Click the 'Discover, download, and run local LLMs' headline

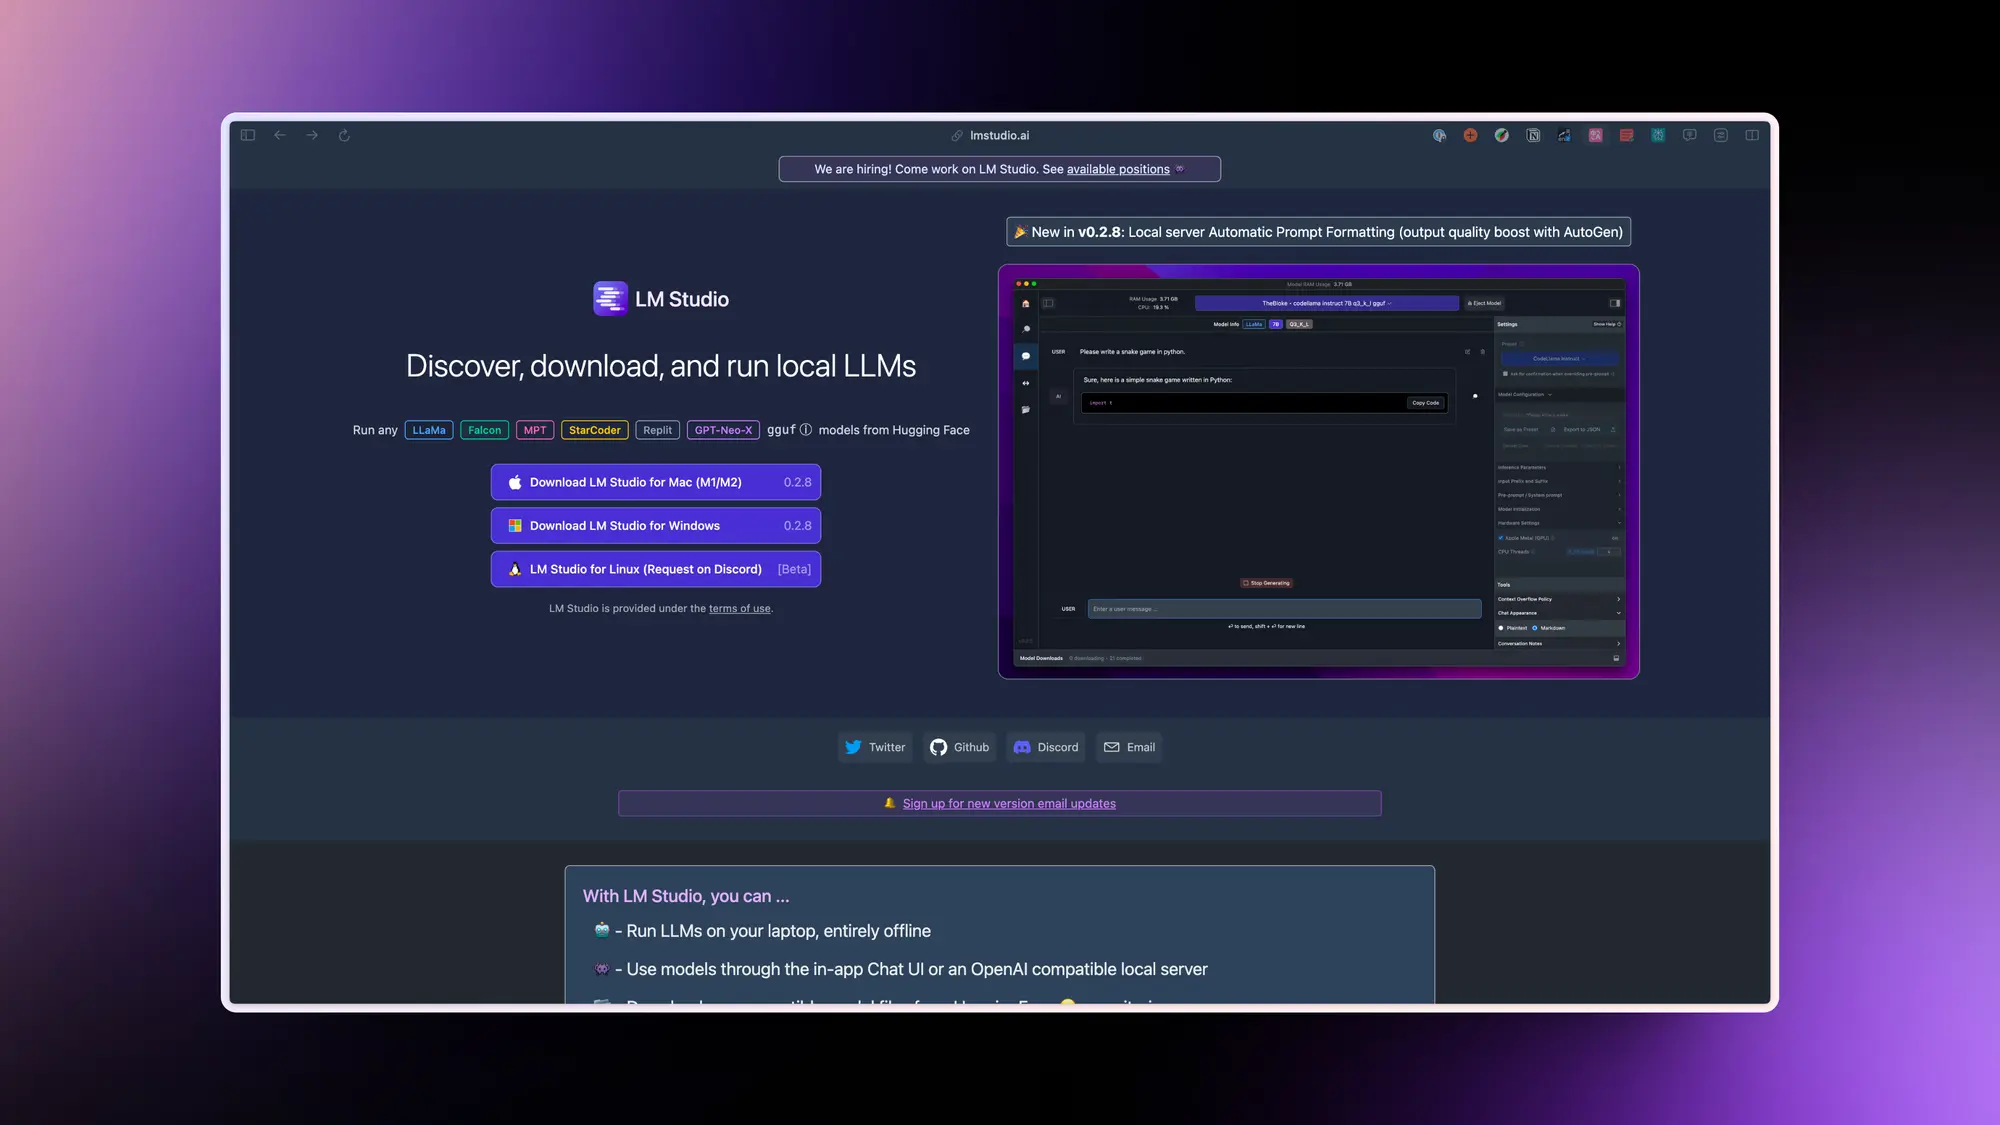(661, 366)
